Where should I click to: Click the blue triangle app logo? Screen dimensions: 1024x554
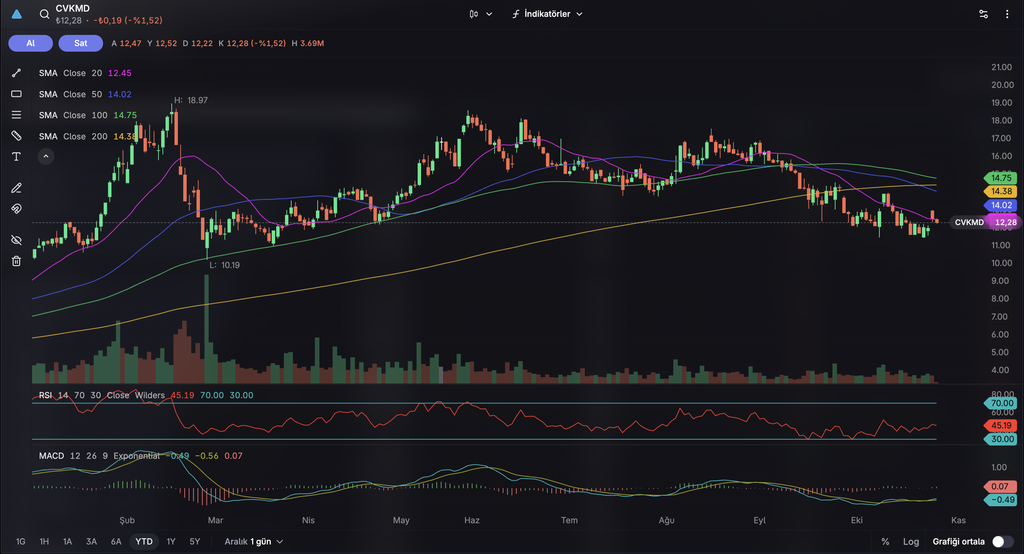17,14
